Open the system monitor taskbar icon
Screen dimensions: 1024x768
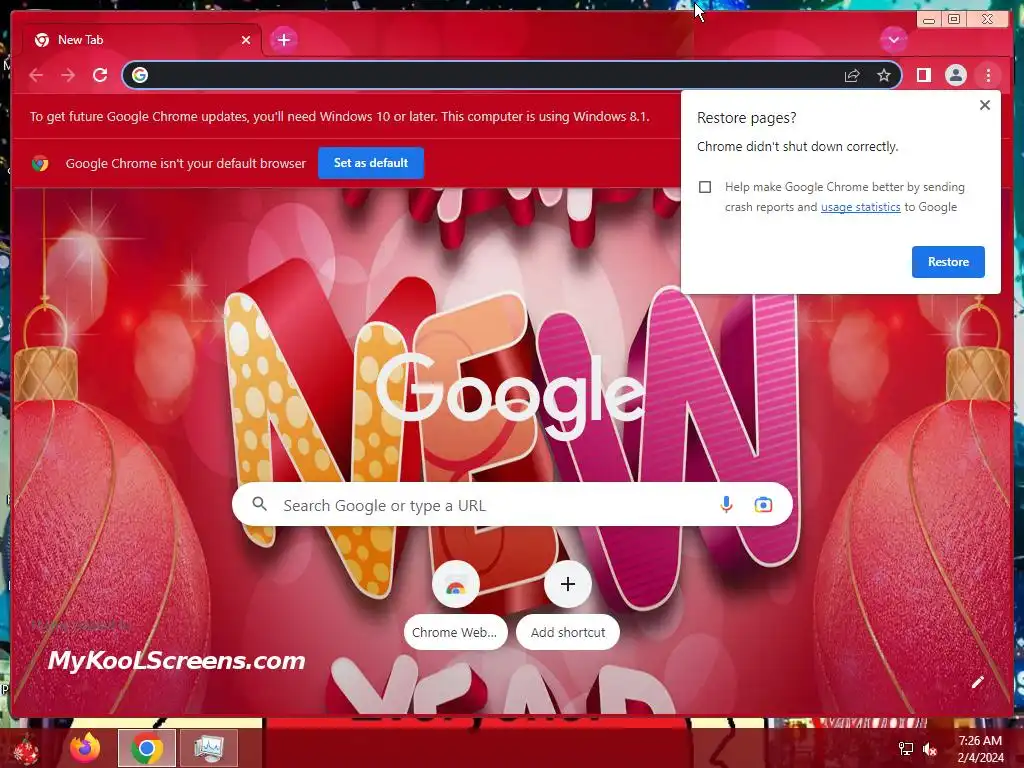pos(208,748)
